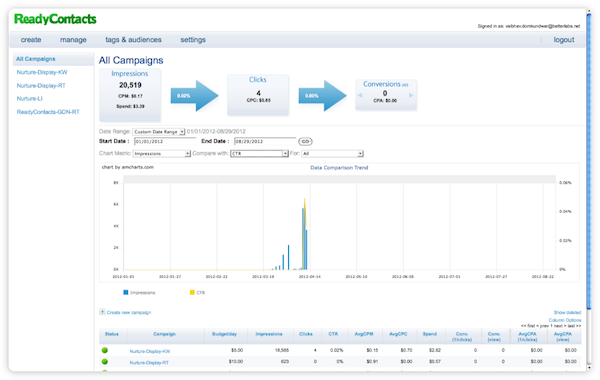The width and height of the screenshot is (600, 380).
Task: Open the settings menu
Action: coord(193,40)
